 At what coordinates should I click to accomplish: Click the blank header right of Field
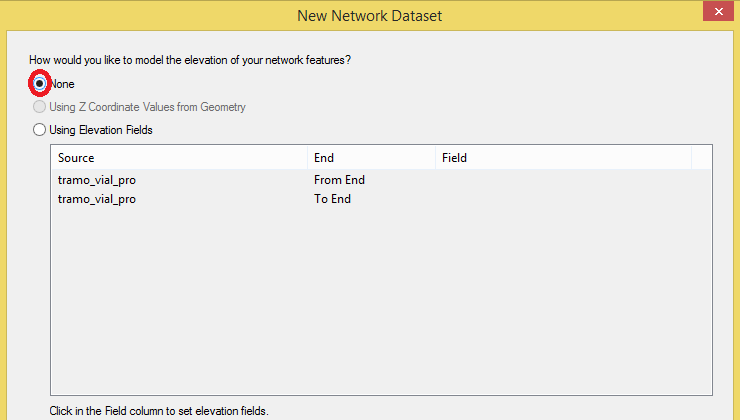(701, 158)
